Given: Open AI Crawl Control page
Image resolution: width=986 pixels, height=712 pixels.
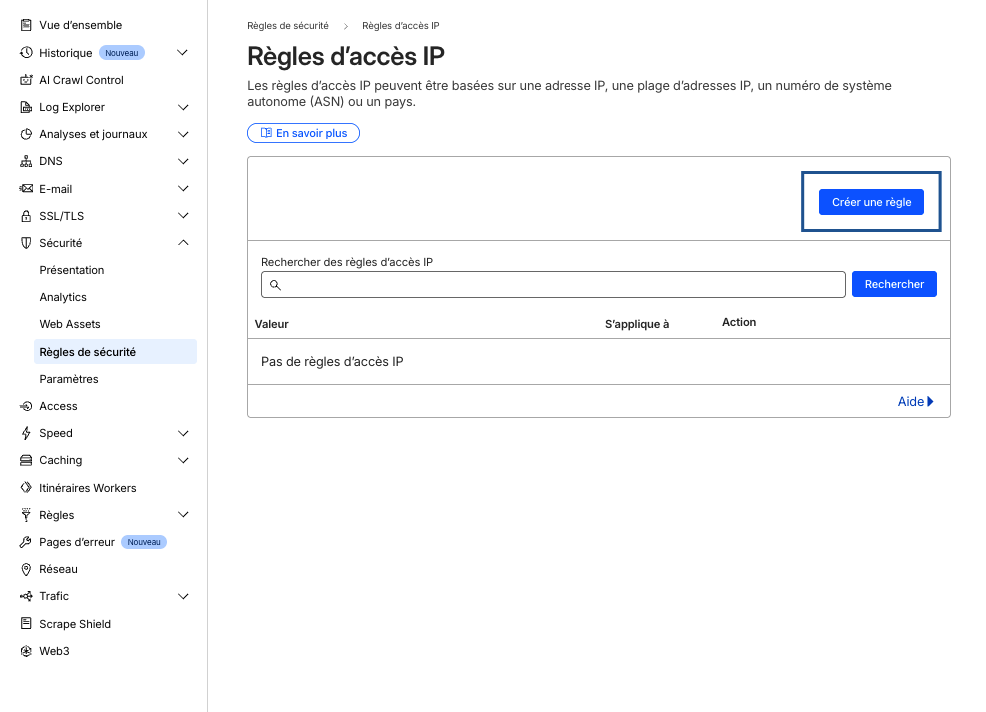Looking at the screenshot, I should click(81, 80).
